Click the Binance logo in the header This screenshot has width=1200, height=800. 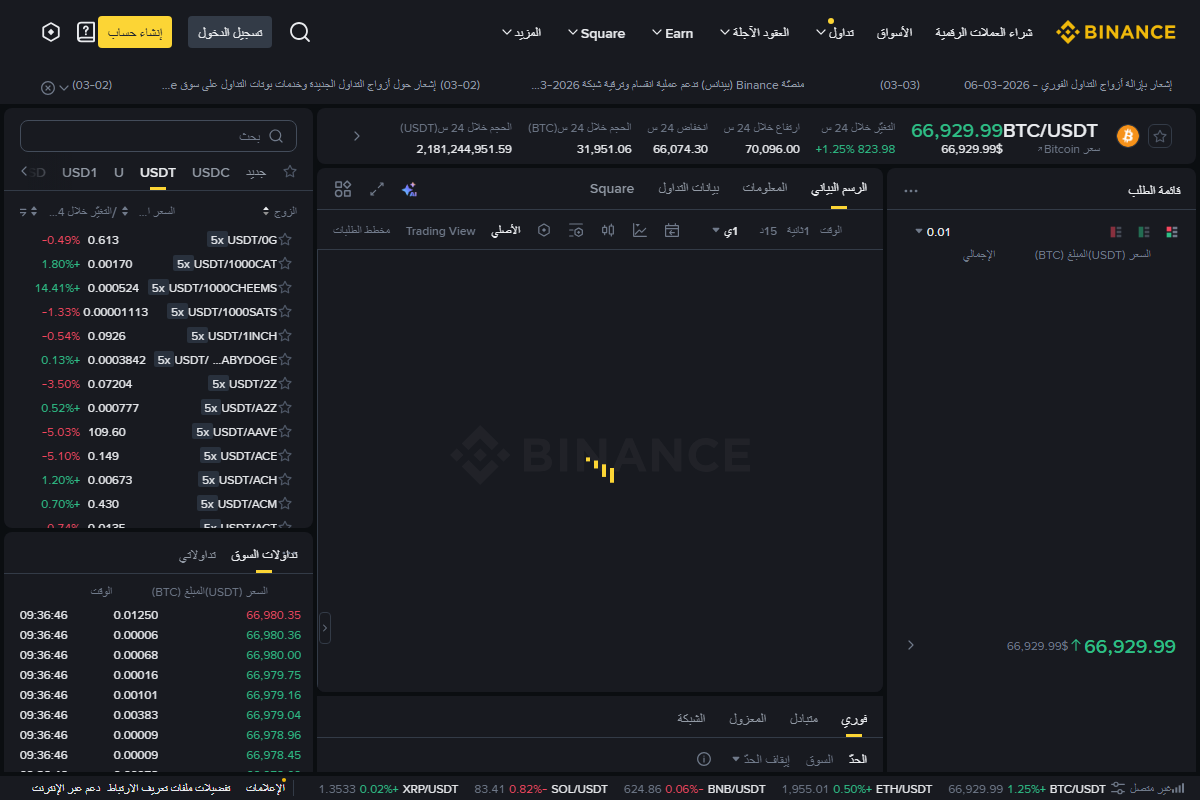click(x=1116, y=32)
